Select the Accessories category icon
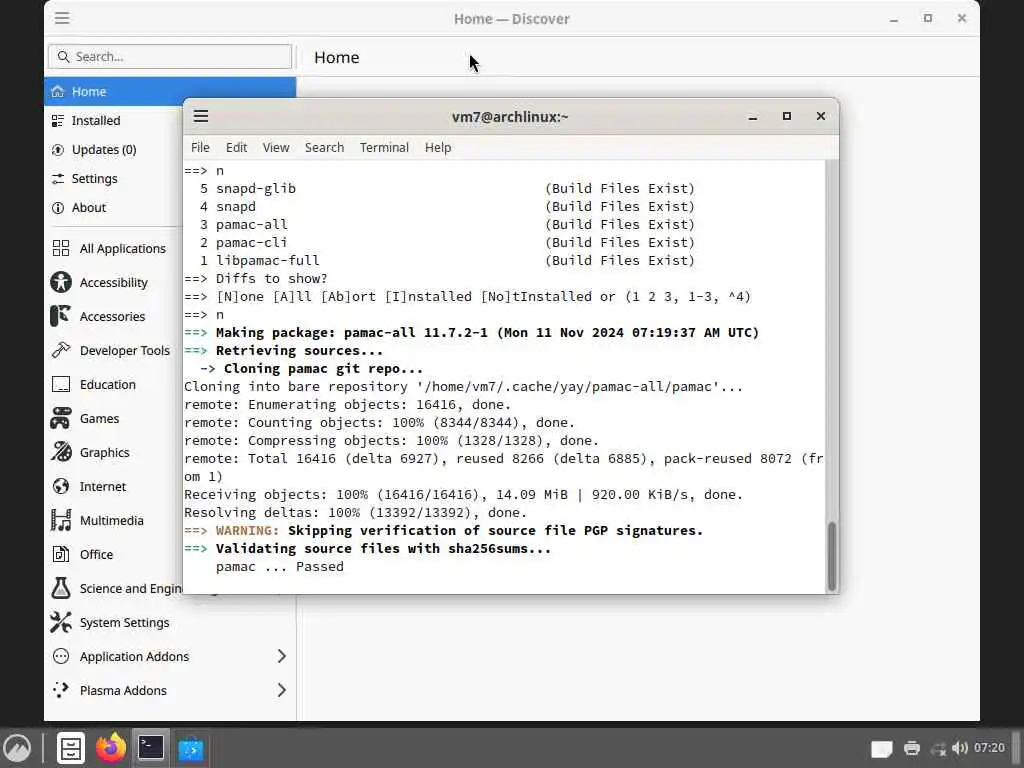The width and height of the screenshot is (1024, 768). point(61,316)
